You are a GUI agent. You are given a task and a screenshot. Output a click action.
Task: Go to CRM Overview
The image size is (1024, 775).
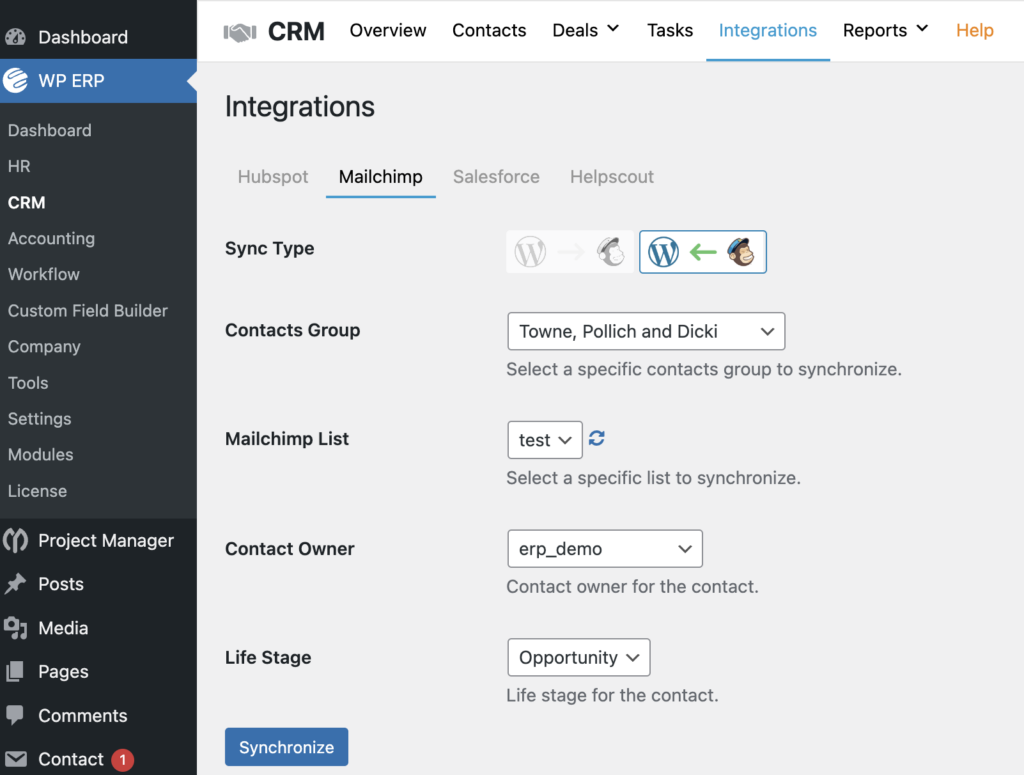point(388,30)
